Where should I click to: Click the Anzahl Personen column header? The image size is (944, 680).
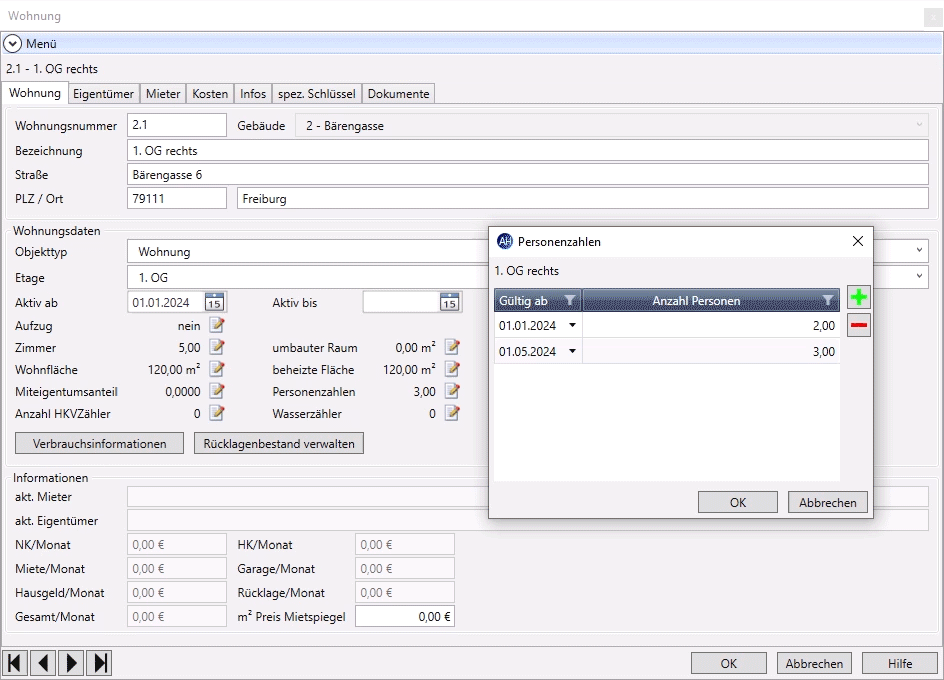pyautogui.click(x=711, y=301)
